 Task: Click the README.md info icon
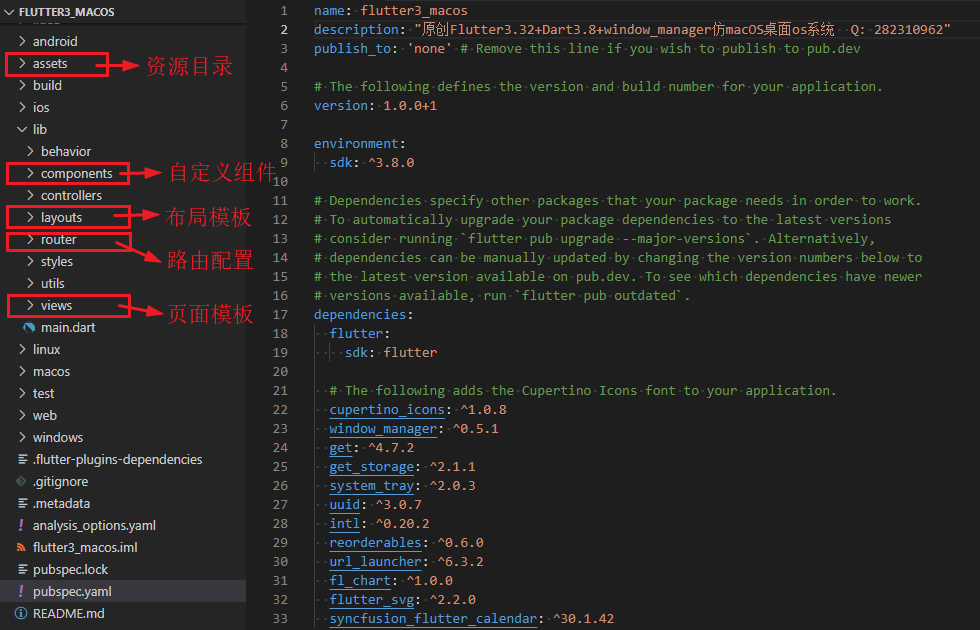tap(21, 613)
